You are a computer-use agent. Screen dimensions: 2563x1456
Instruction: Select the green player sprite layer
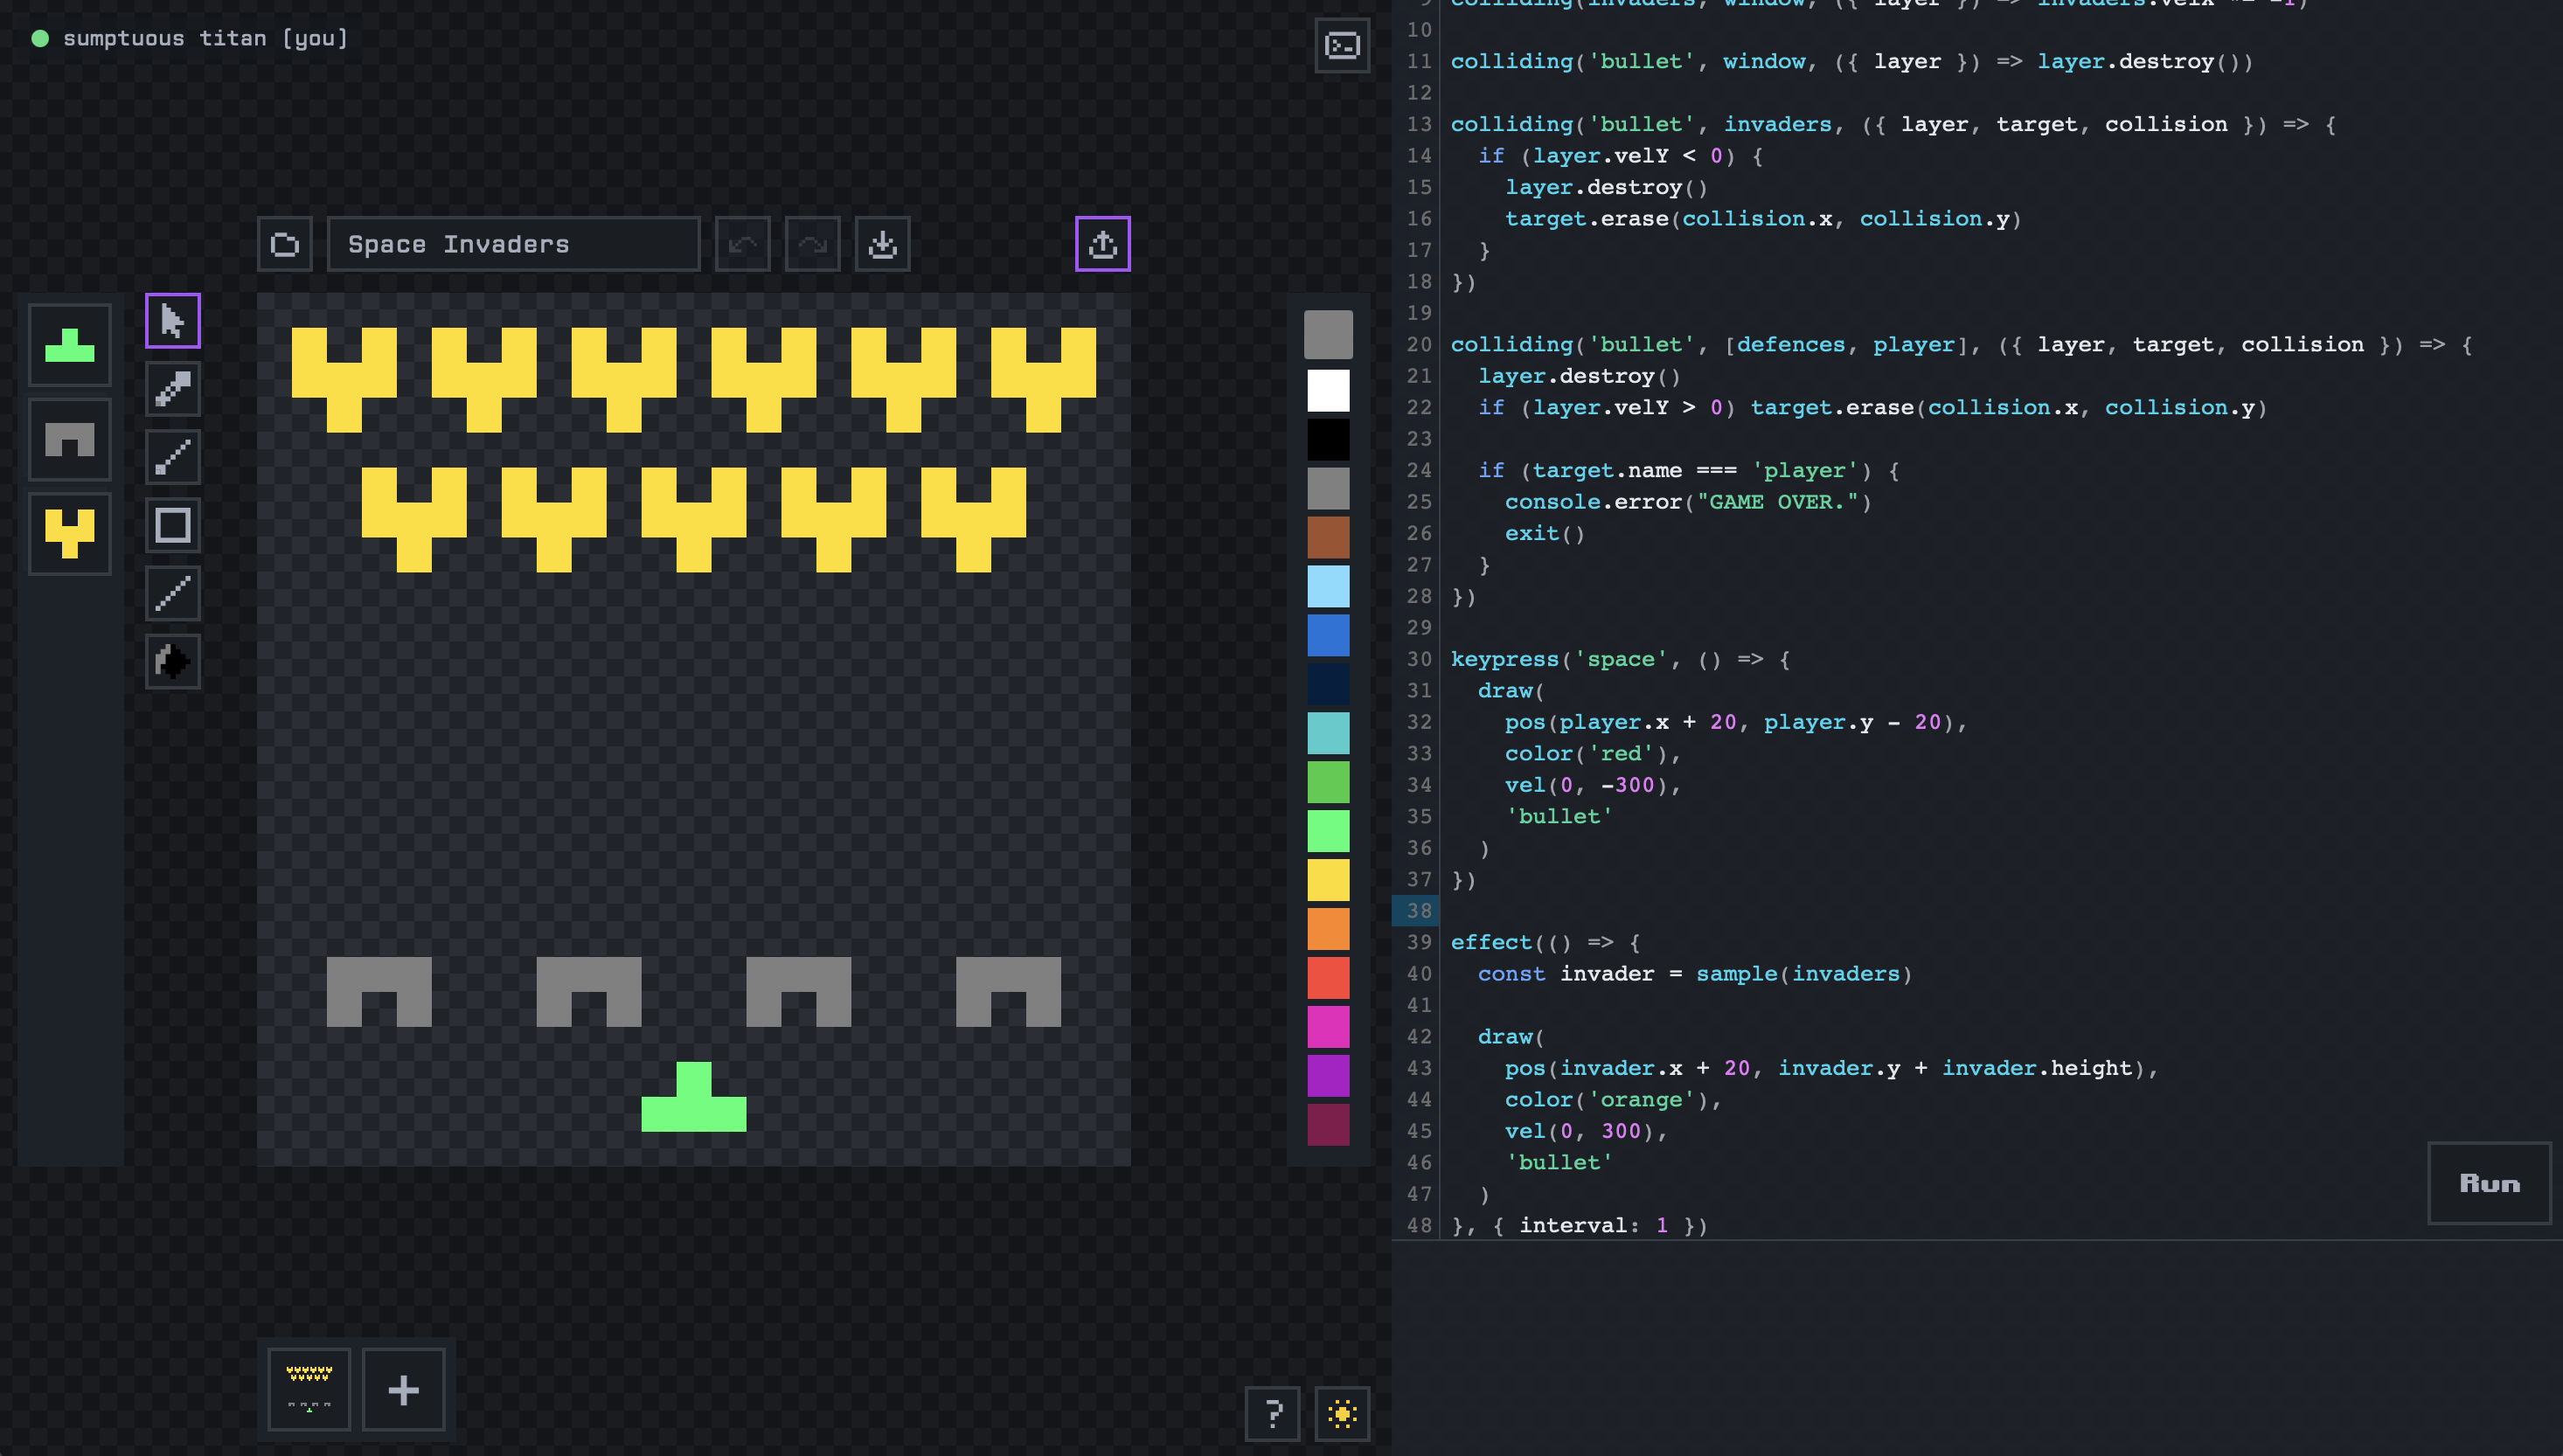70,345
